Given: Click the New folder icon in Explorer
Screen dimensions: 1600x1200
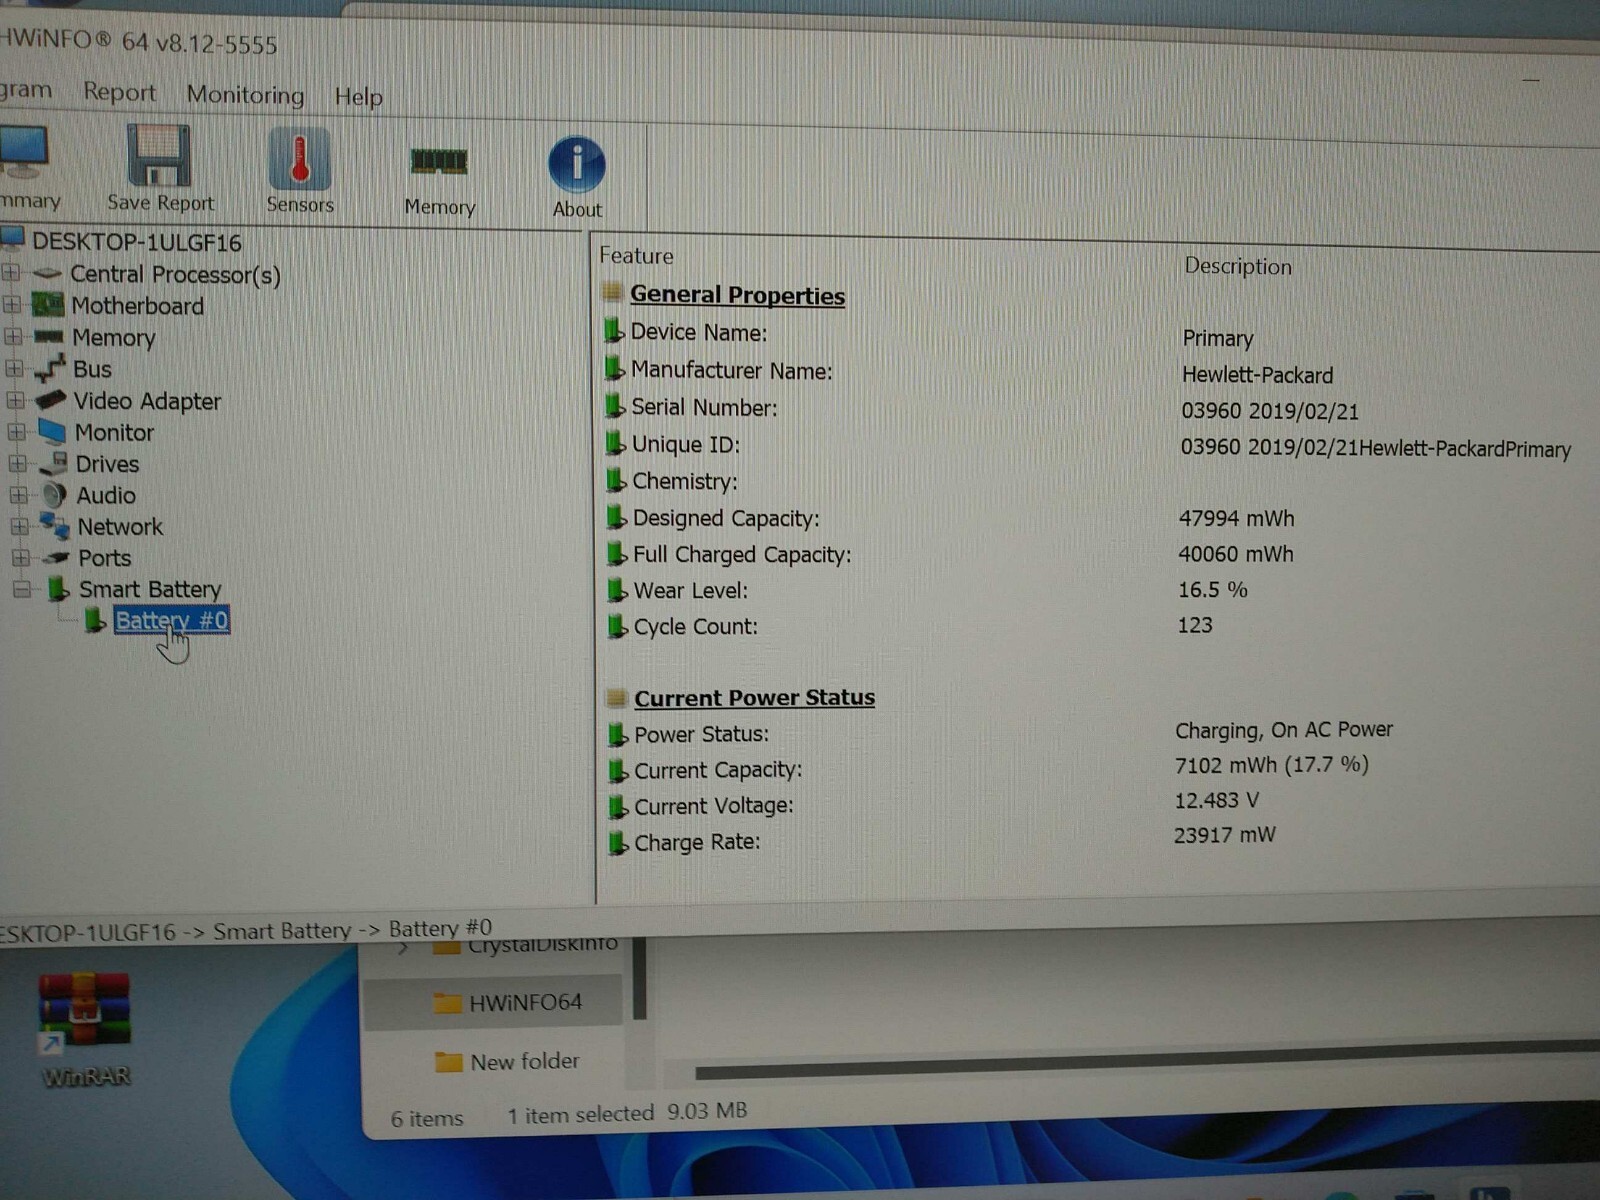Looking at the screenshot, I should pos(449,1061).
